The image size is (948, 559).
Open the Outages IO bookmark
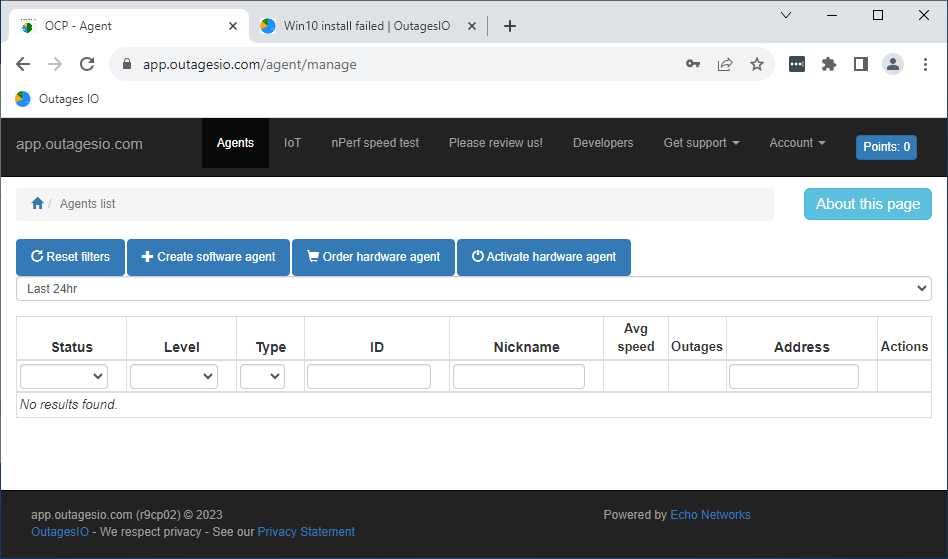pyautogui.click(x=57, y=99)
